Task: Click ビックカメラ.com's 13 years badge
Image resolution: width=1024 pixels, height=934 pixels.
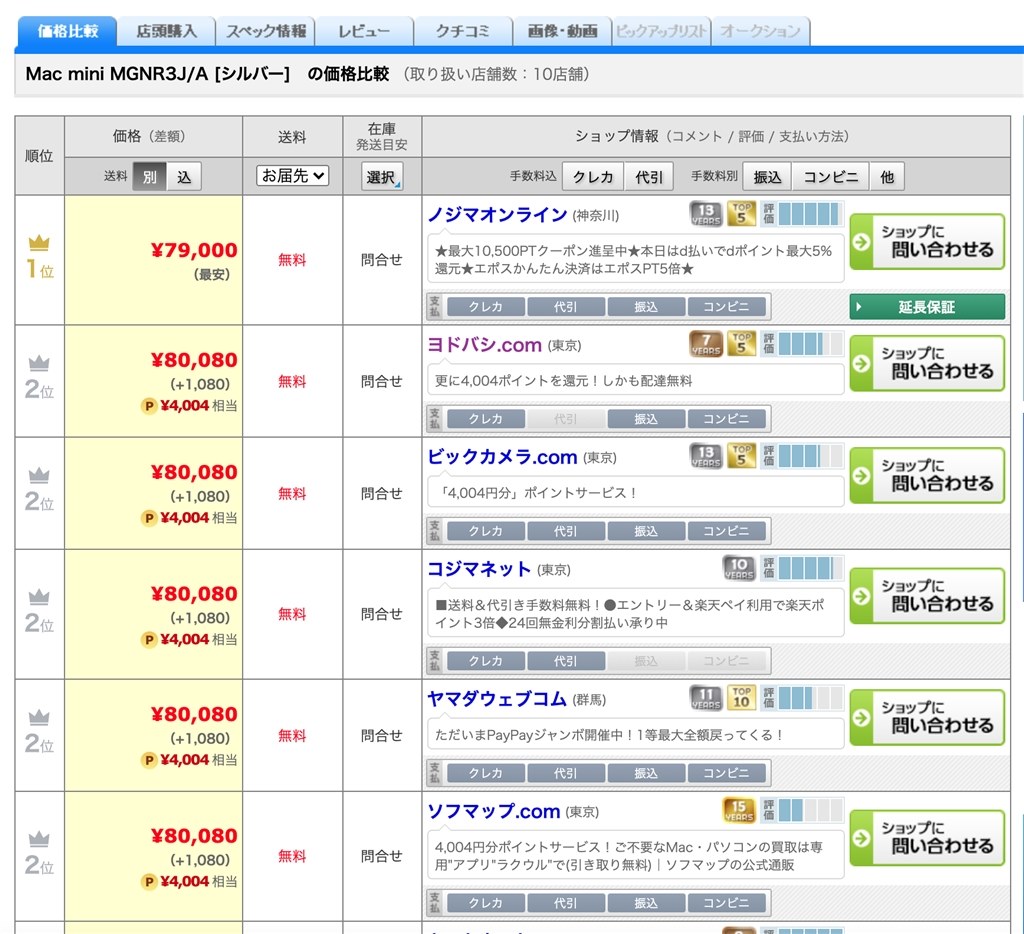Action: click(706, 456)
